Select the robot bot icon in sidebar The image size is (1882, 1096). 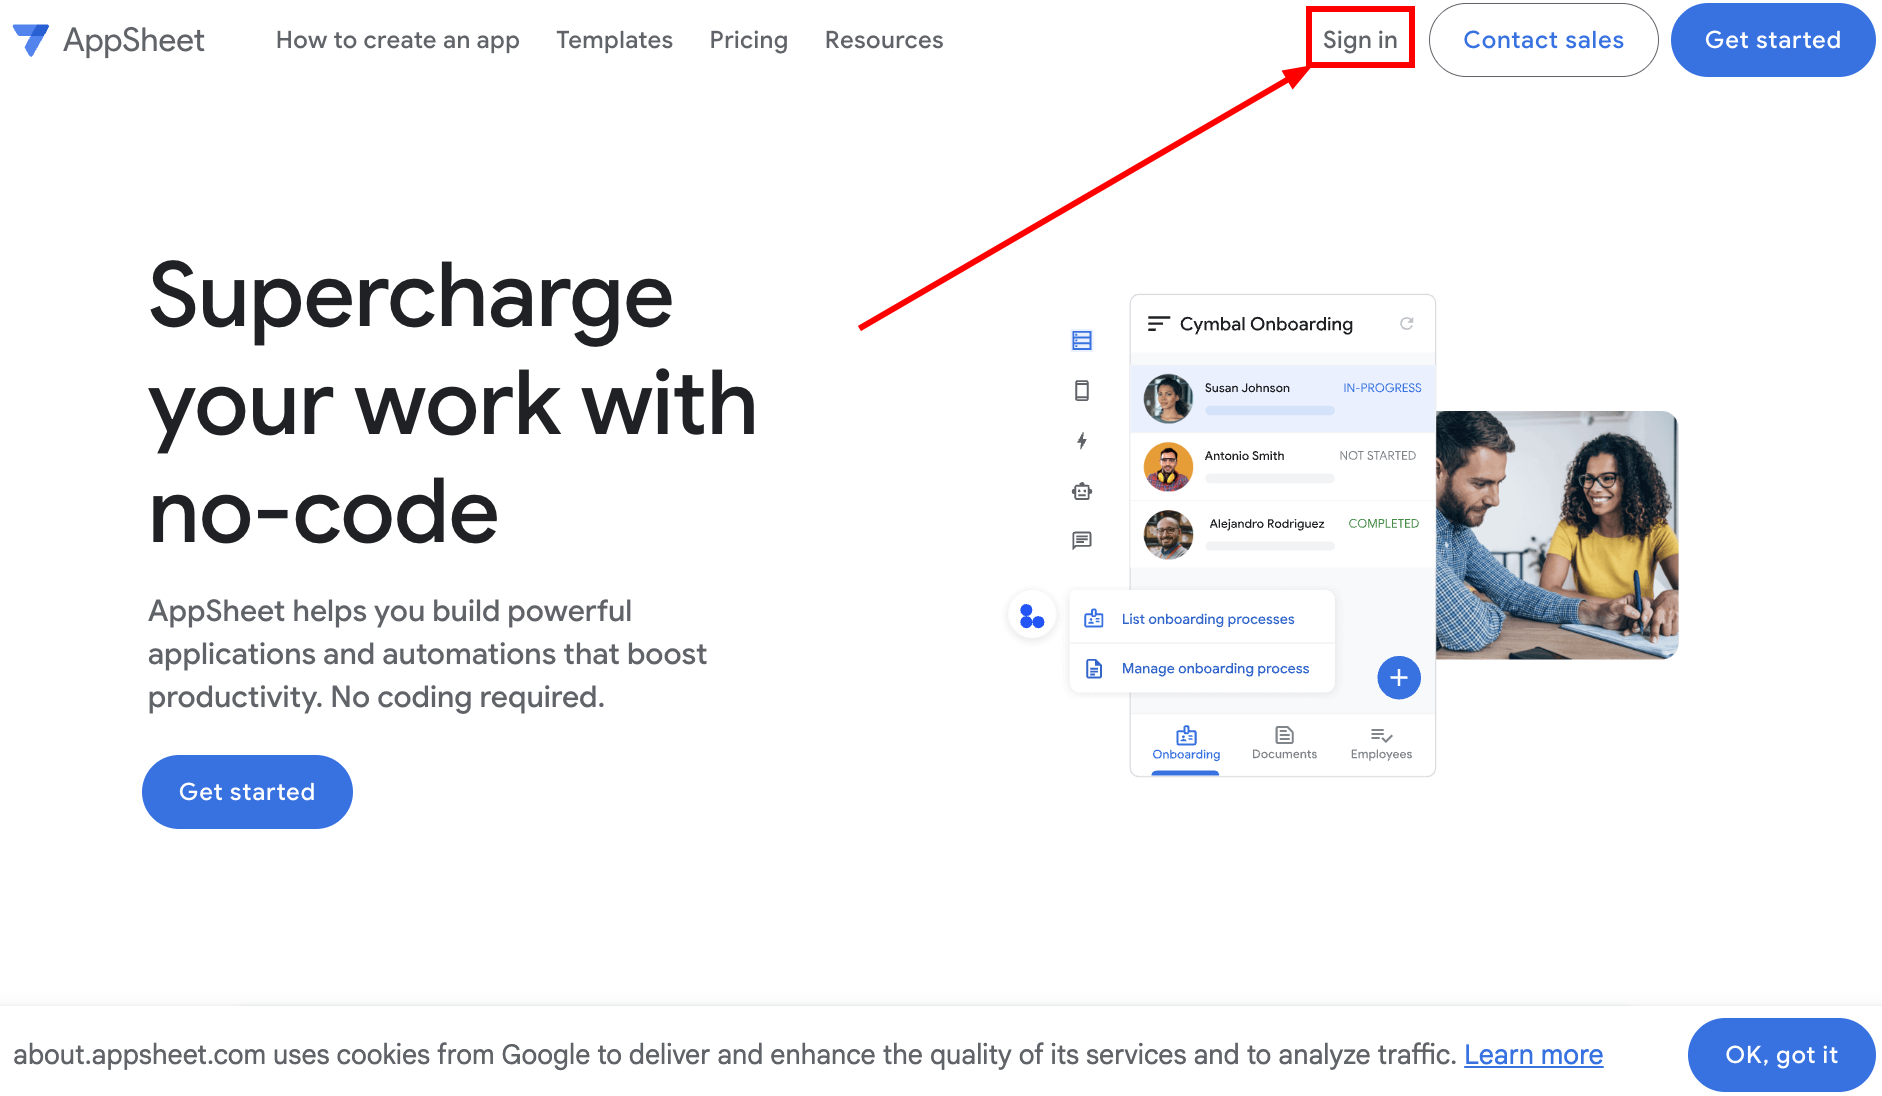click(1082, 491)
